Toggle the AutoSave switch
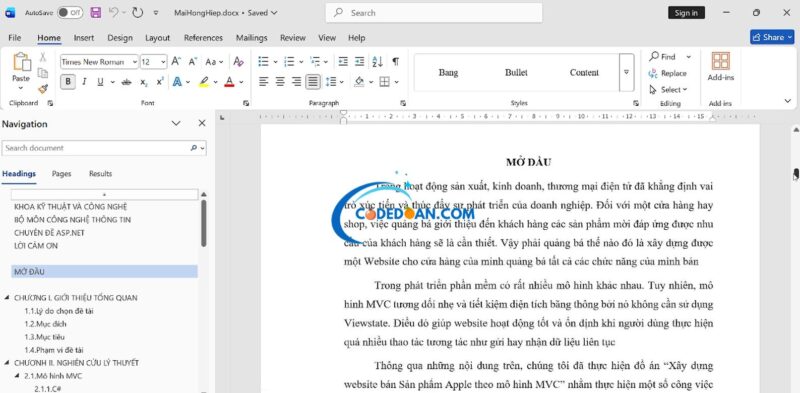This screenshot has width=800, height=393. [70, 13]
